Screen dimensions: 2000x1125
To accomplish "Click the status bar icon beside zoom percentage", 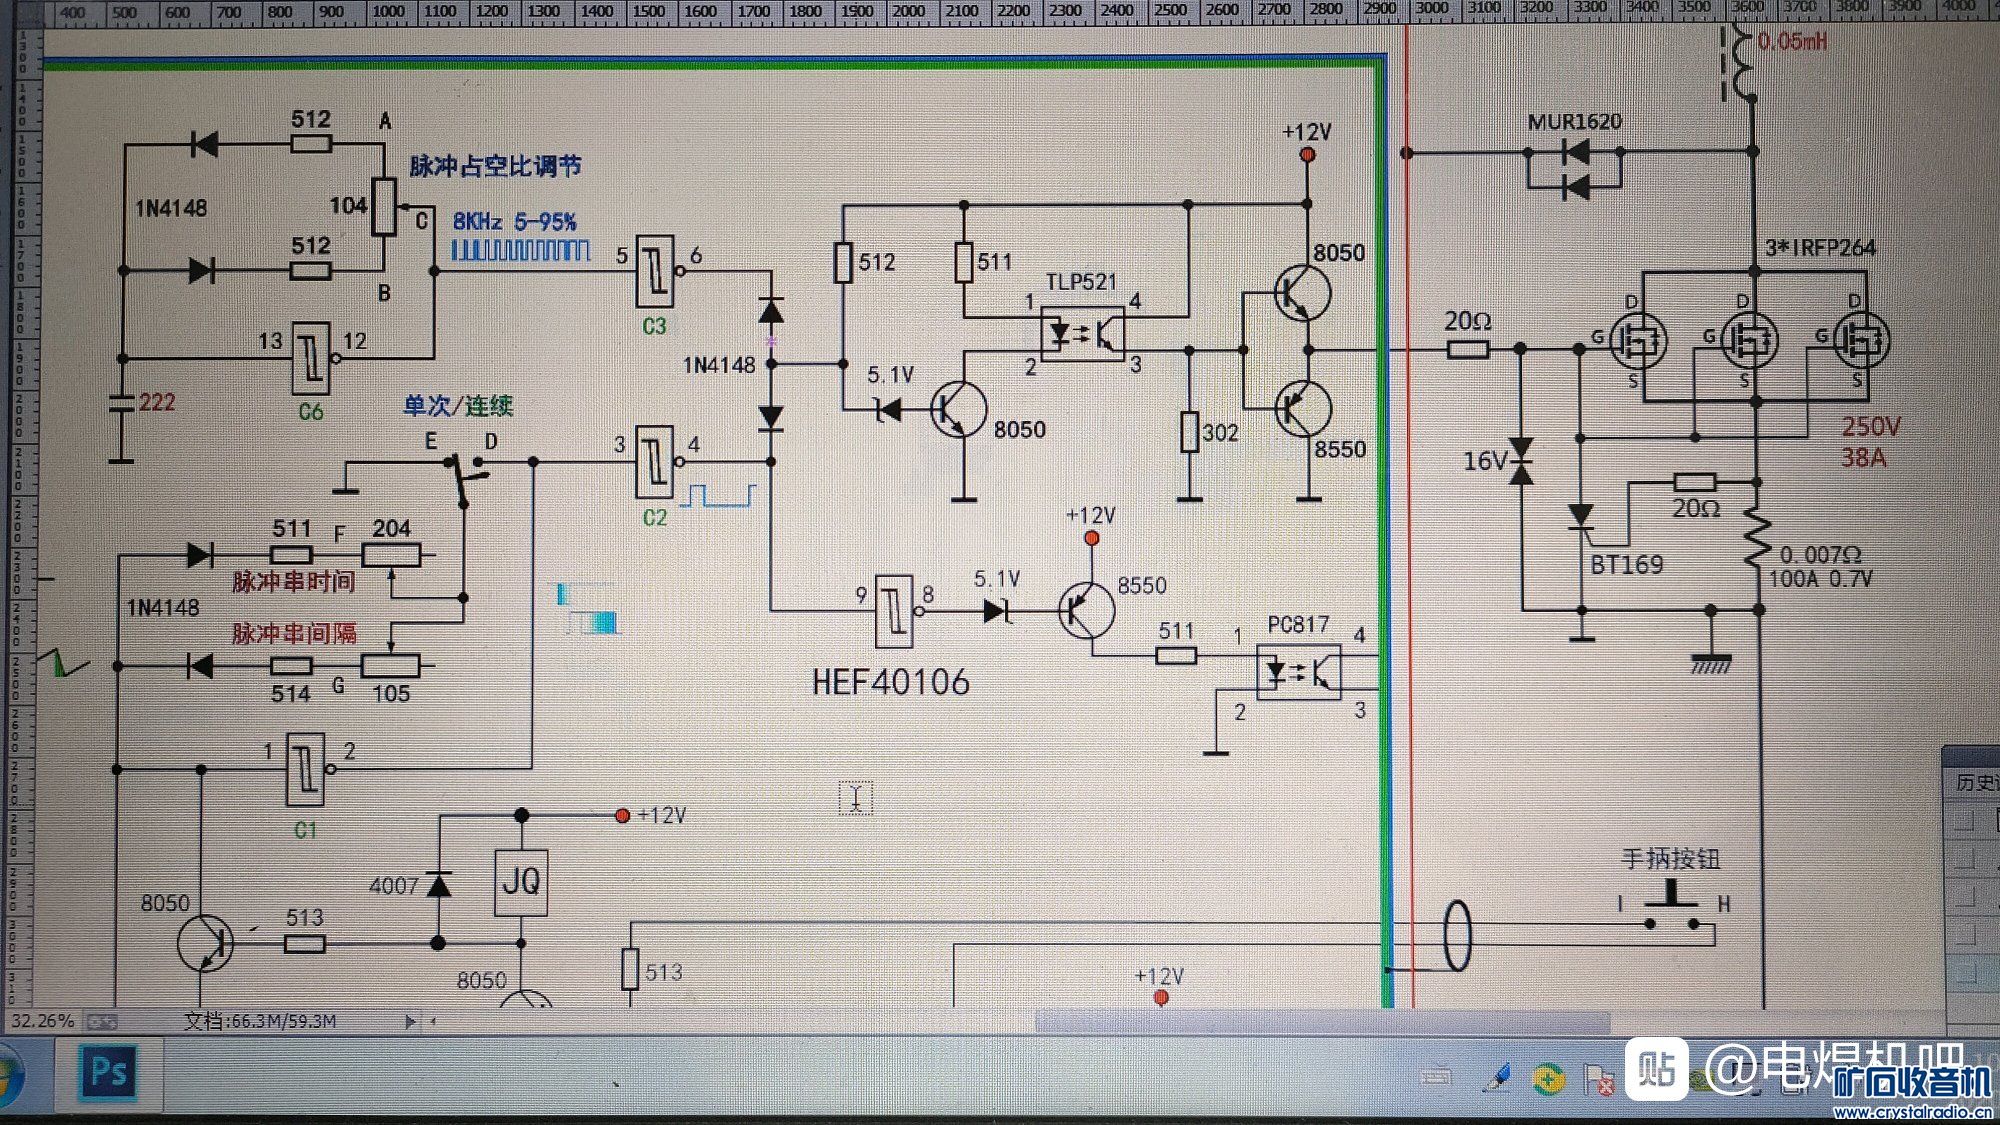I will (x=101, y=1021).
